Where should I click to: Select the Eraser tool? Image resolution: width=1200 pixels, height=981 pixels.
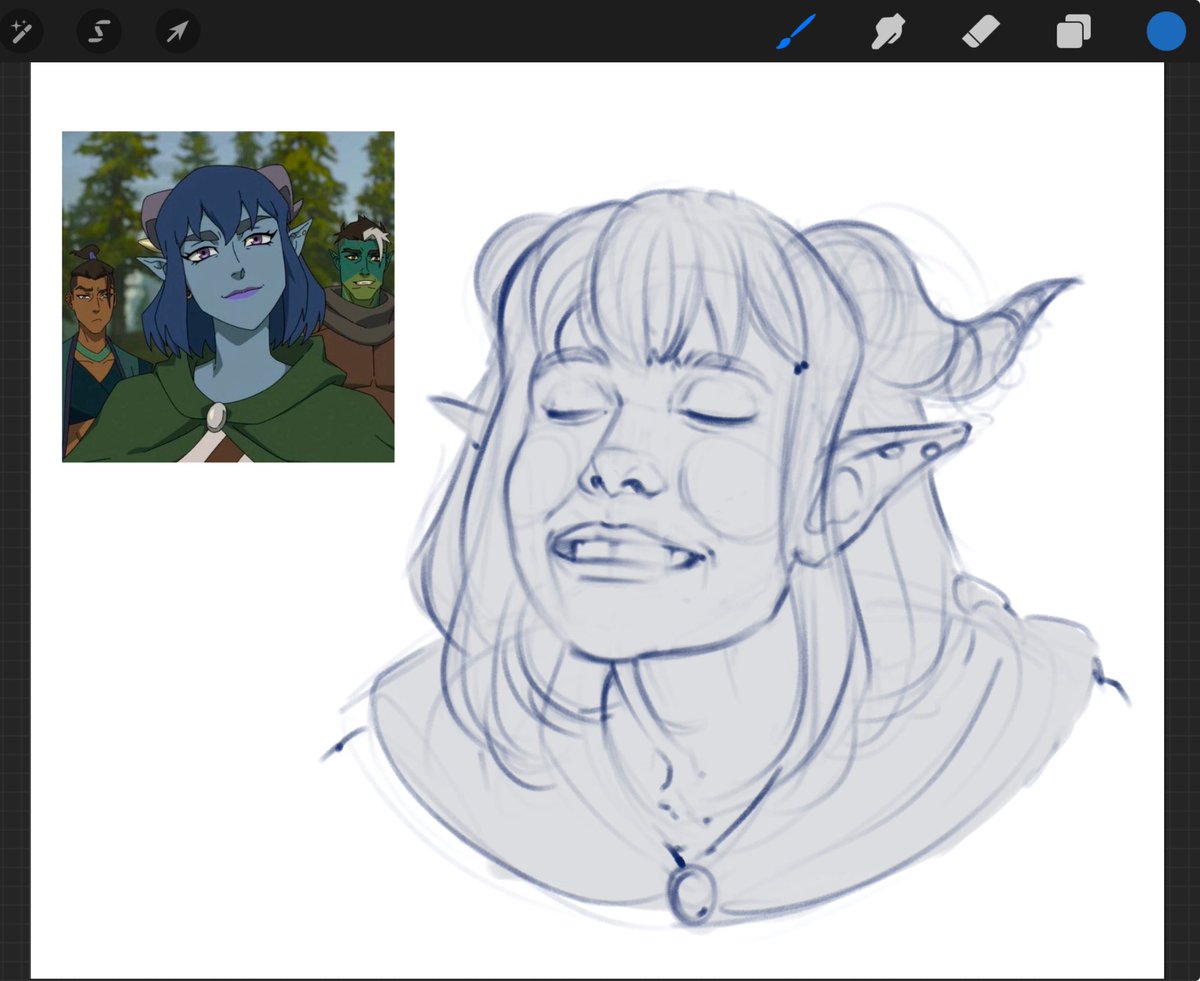pos(981,32)
